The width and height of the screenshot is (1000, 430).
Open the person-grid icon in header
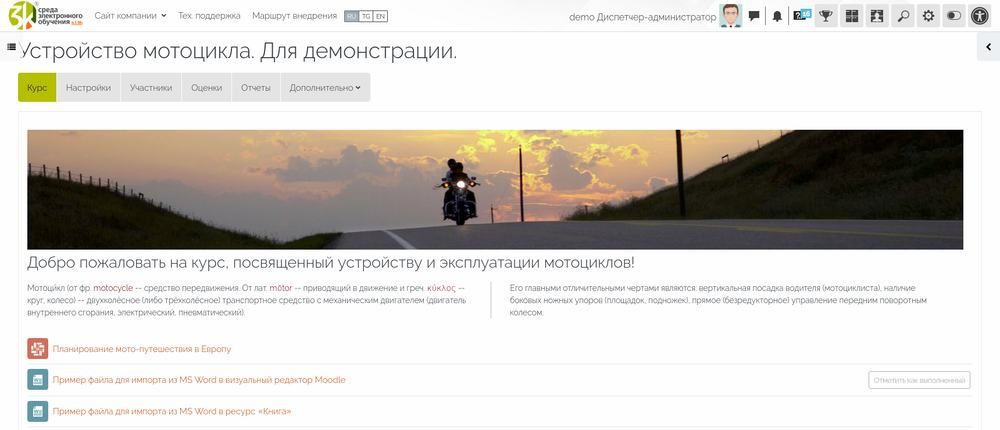tap(878, 16)
